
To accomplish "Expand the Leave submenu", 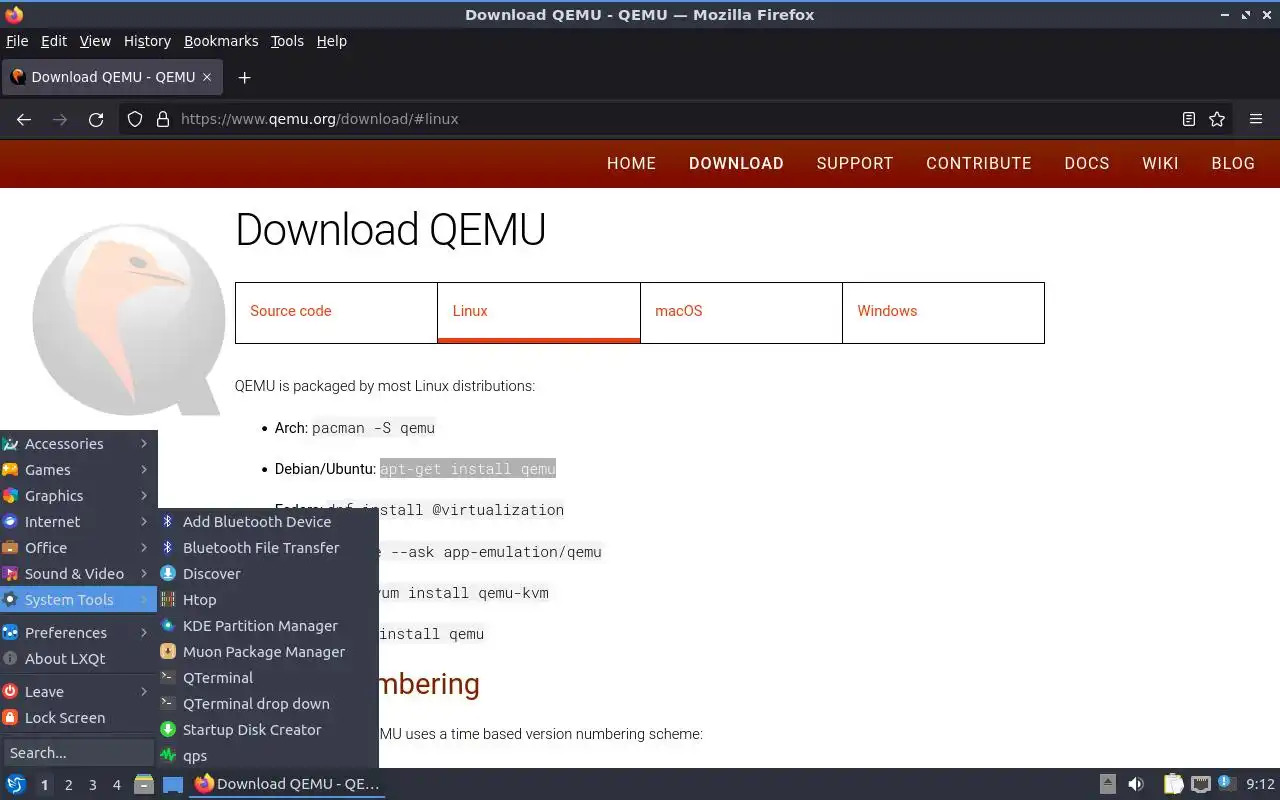I will click(x=78, y=692).
